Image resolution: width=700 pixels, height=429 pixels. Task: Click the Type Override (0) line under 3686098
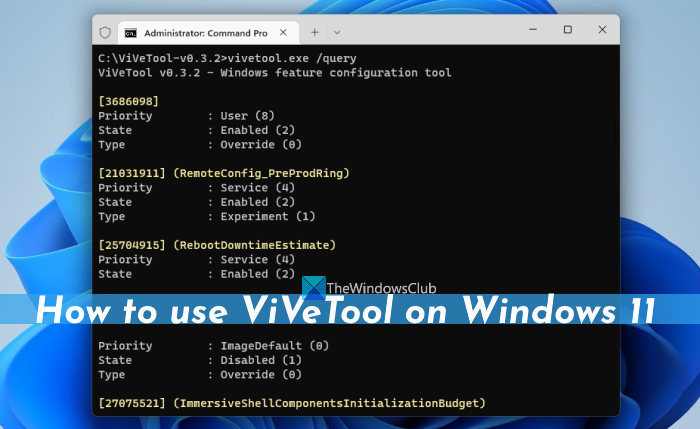click(200, 145)
